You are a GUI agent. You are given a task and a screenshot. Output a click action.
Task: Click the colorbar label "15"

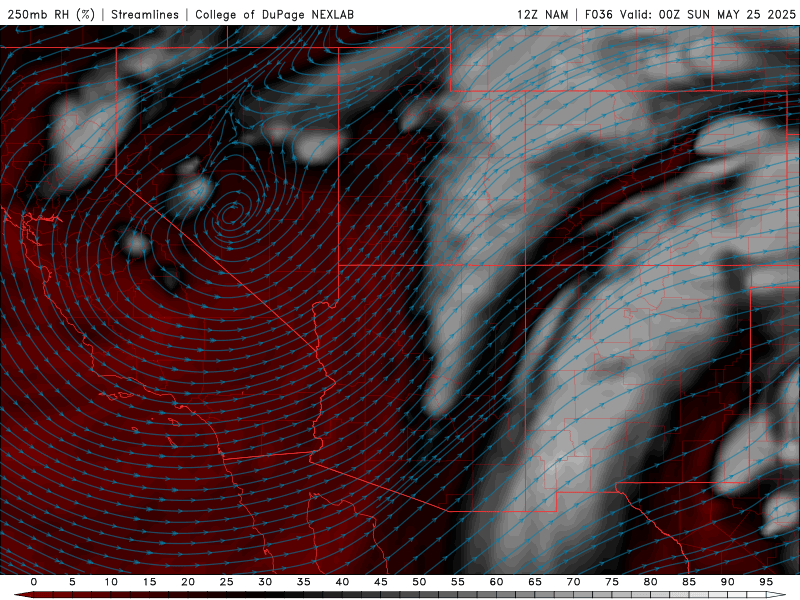(149, 582)
